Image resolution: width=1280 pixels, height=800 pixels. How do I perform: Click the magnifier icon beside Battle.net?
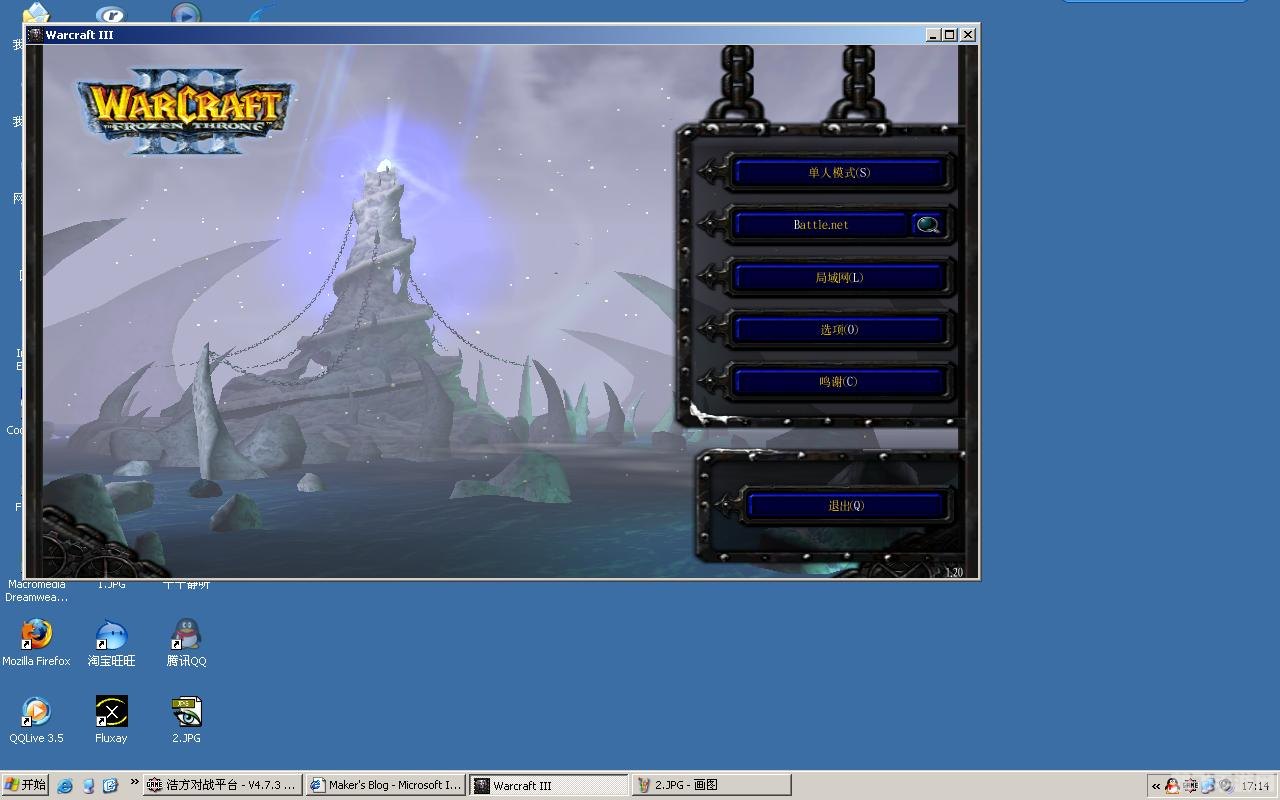coord(928,225)
